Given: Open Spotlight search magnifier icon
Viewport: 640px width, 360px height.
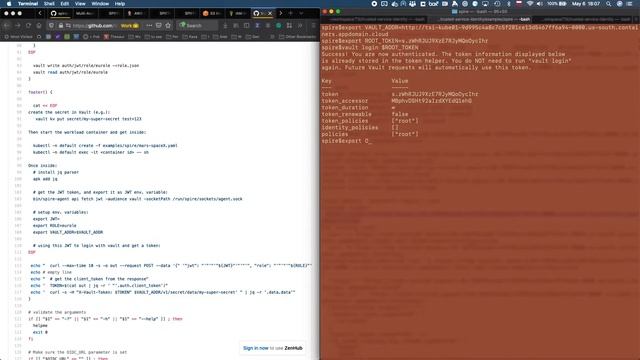Looking at the screenshot, I should click(x=609, y=4).
